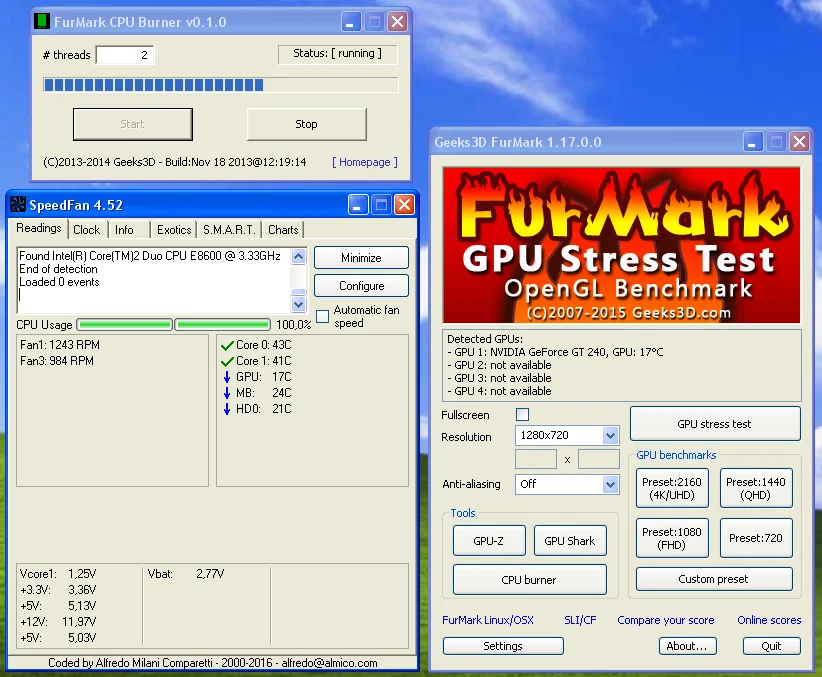Stop the CPU Burner test
The width and height of the screenshot is (822, 677).
click(306, 124)
